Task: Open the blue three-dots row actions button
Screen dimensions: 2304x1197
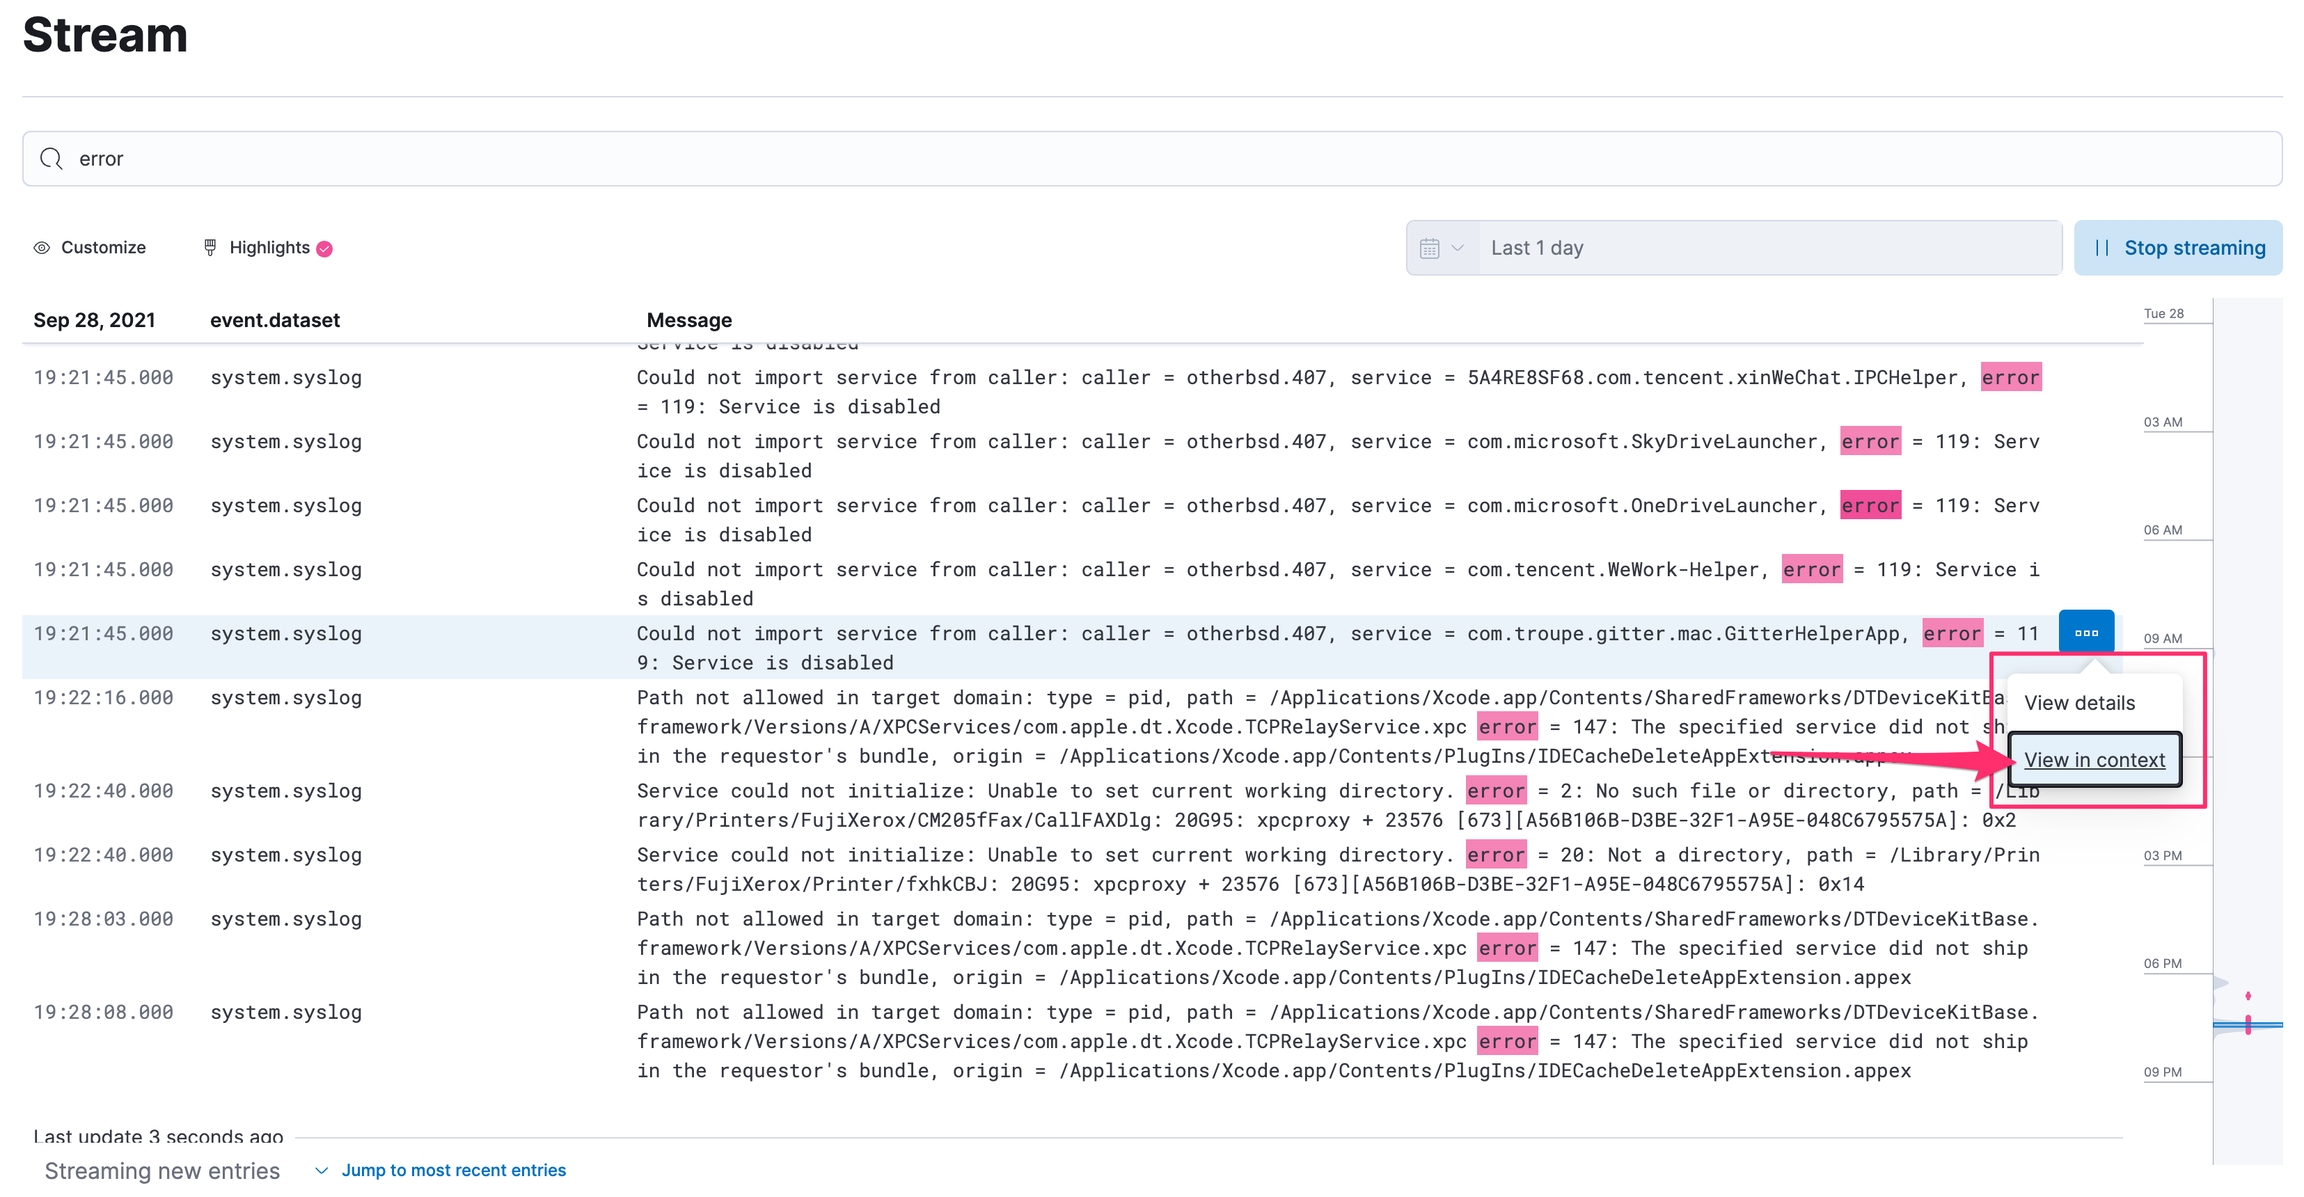Action: point(2086,632)
